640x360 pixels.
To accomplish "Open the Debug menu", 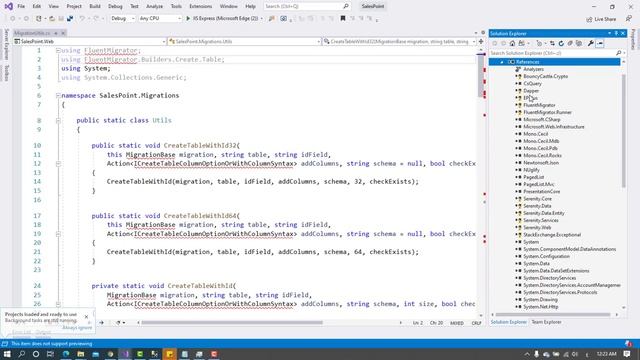I will tap(115, 7).
